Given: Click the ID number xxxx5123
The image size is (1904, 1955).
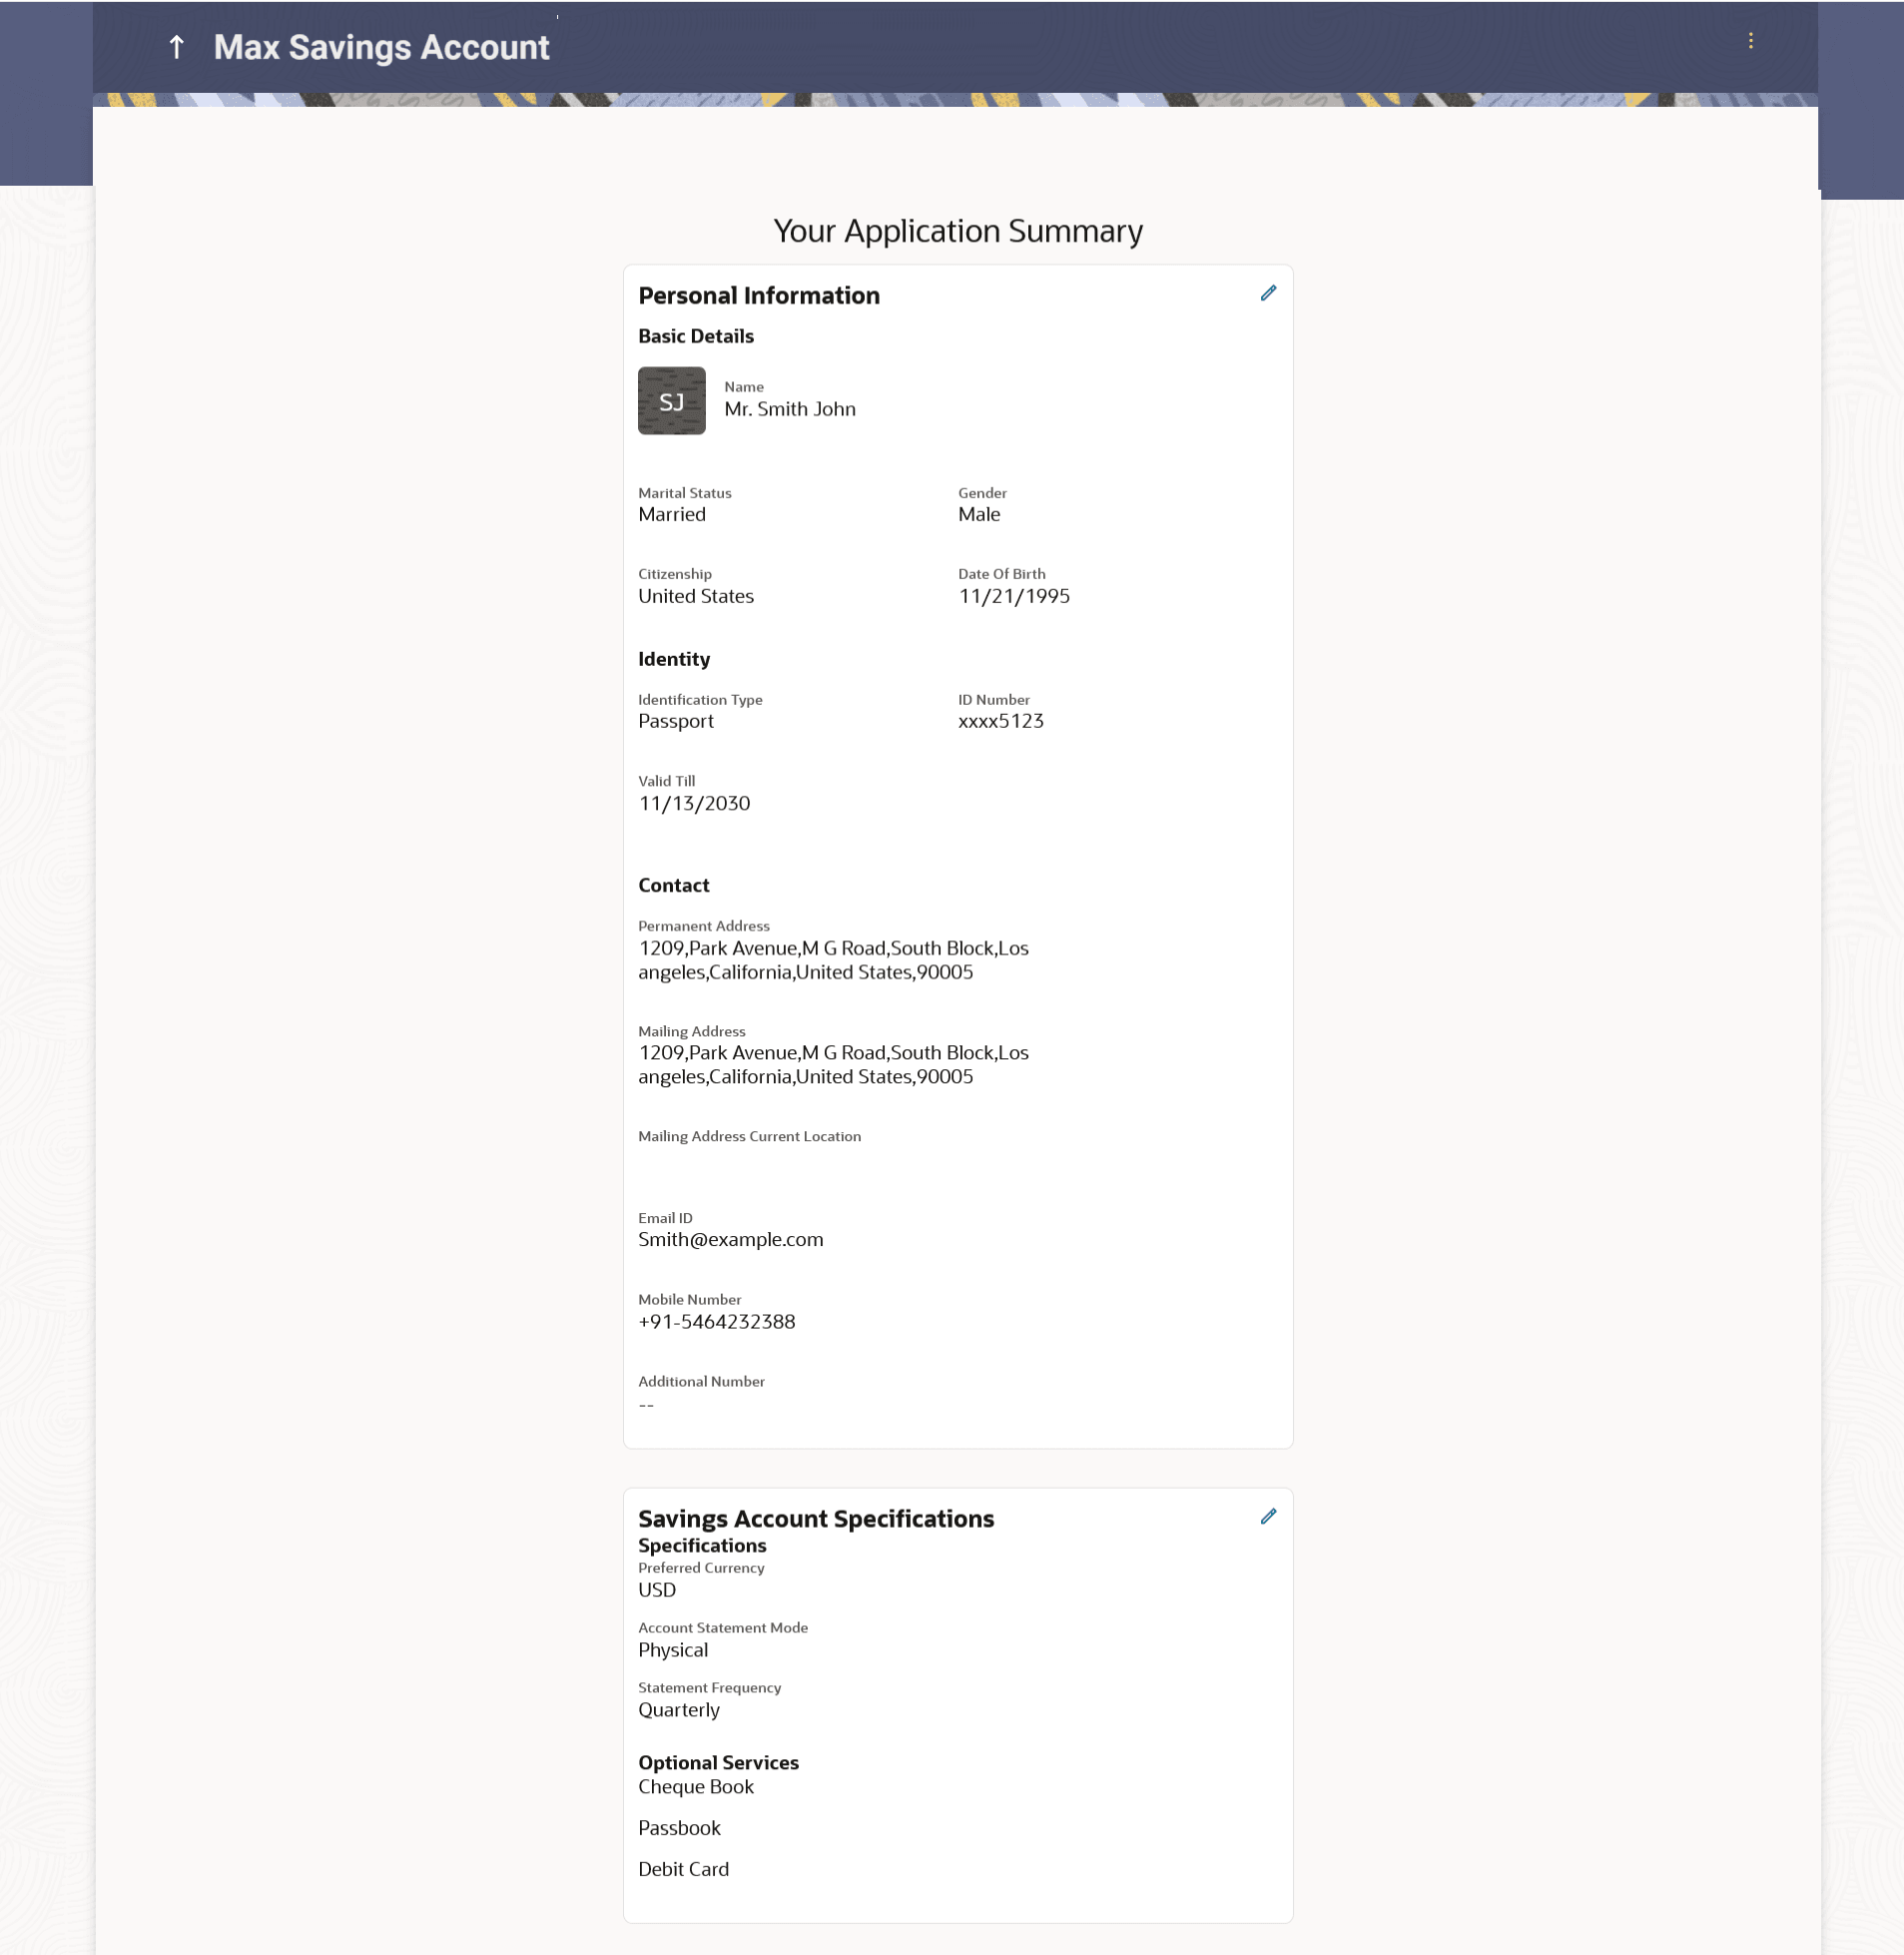Looking at the screenshot, I should pyautogui.click(x=1001, y=721).
